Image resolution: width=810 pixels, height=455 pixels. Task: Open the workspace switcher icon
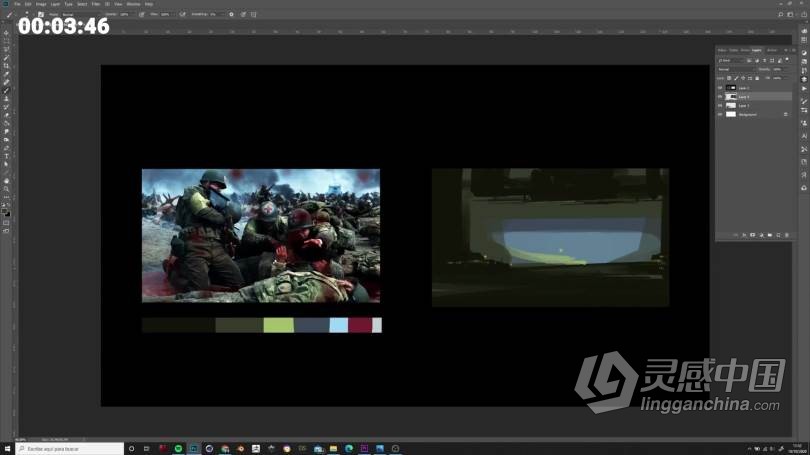pos(790,14)
